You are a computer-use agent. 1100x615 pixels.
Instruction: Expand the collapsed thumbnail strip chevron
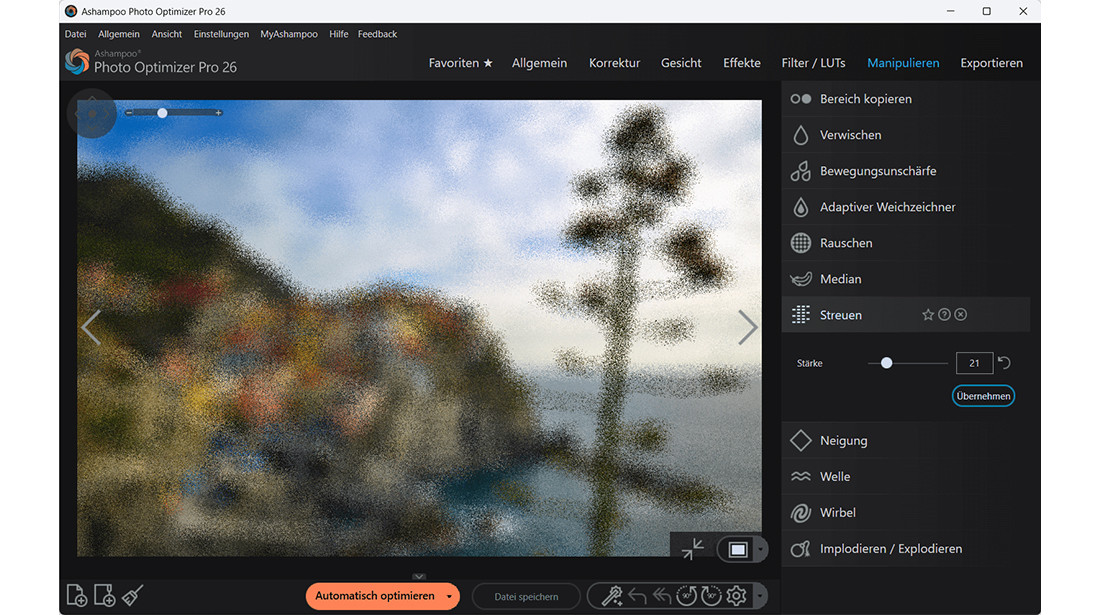(x=419, y=576)
